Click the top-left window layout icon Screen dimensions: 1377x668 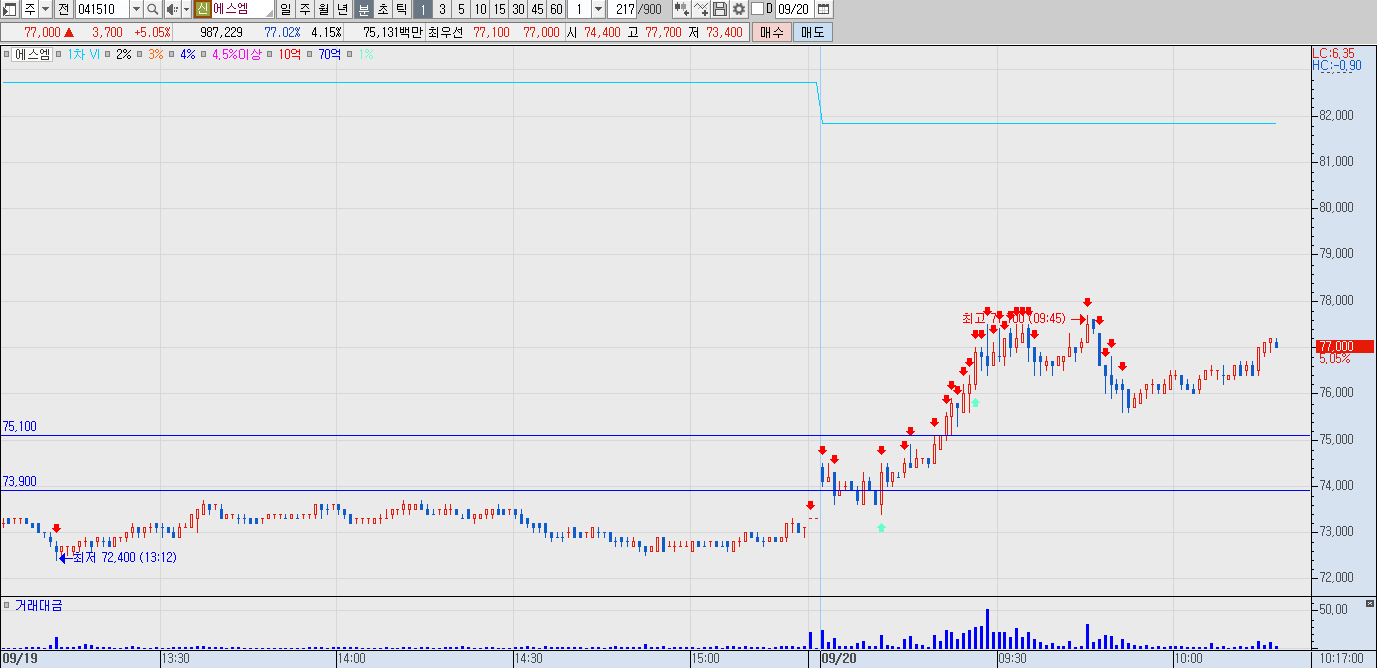10,9
